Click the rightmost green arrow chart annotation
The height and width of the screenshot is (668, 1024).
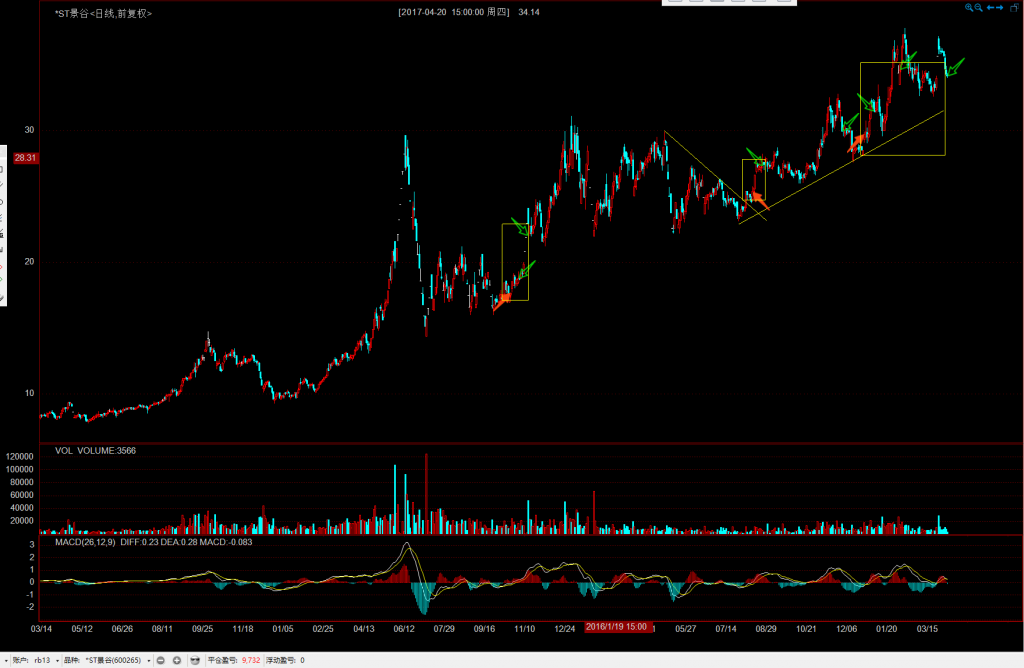click(955, 68)
